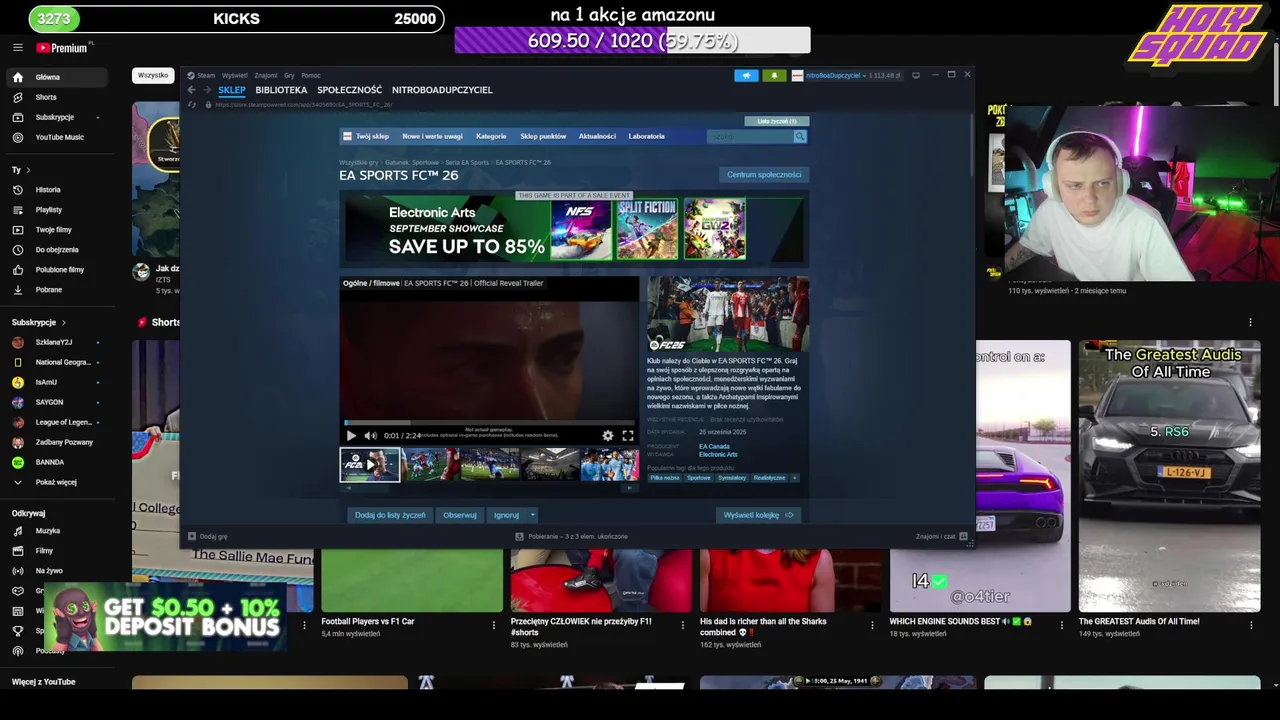Toggle trailer fullscreen

click(x=627, y=435)
